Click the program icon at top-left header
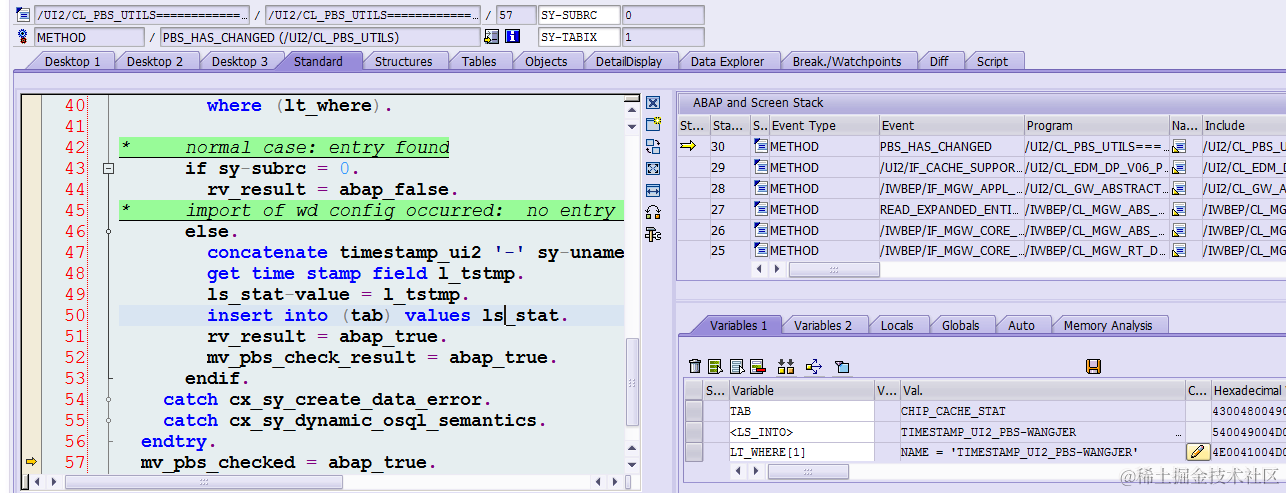Screen dimensions: 1286x493 click(x=23, y=15)
